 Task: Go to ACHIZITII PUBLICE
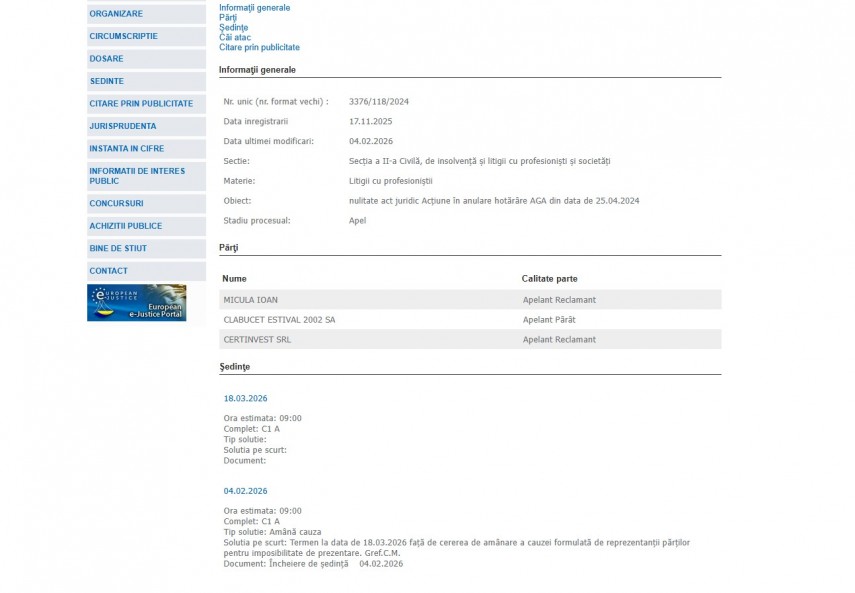pos(125,226)
